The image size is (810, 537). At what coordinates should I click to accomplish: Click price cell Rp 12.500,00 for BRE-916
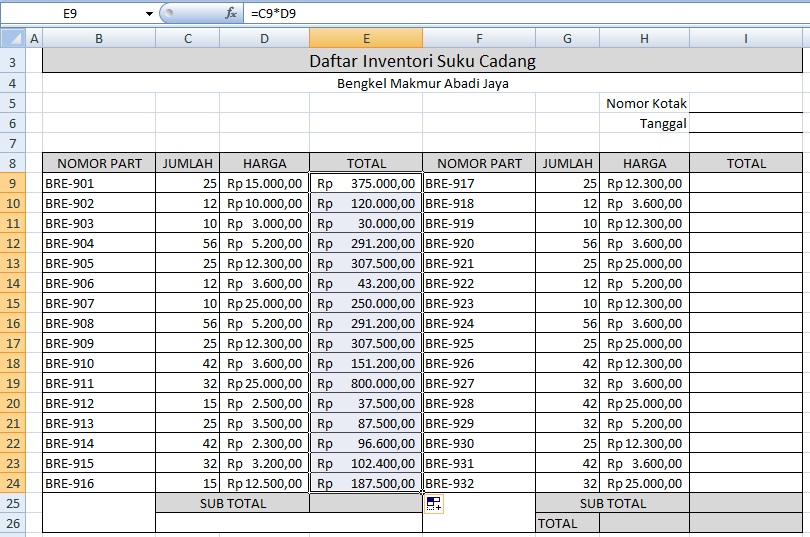(264, 483)
